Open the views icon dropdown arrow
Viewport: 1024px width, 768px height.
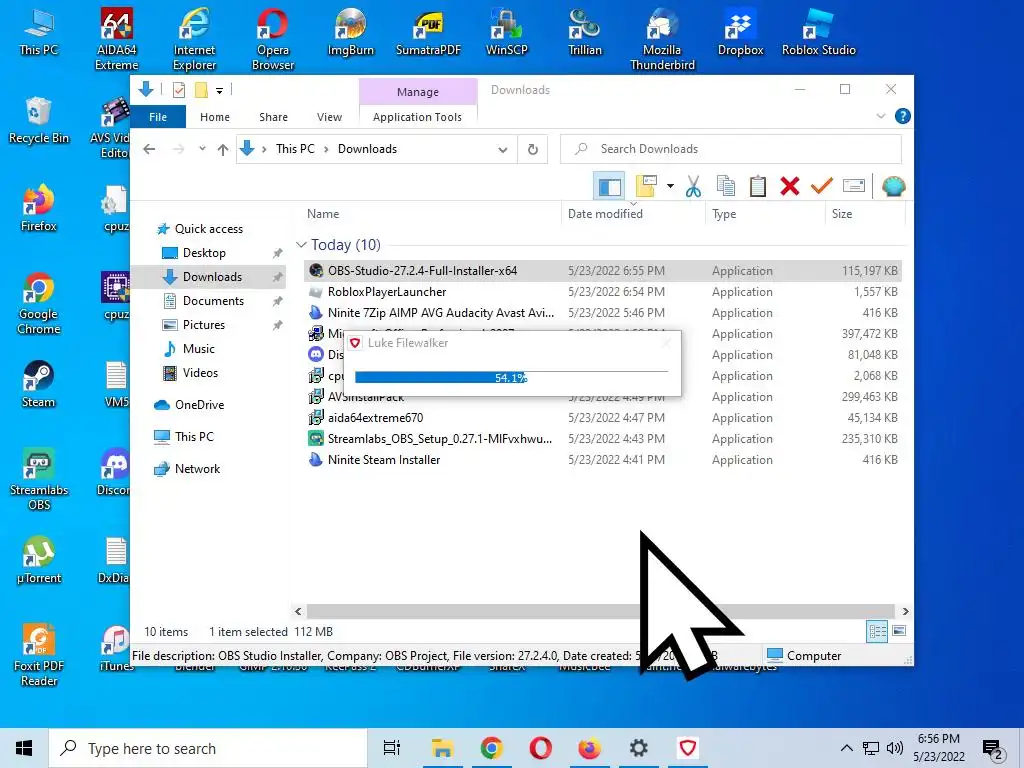[x=670, y=187]
